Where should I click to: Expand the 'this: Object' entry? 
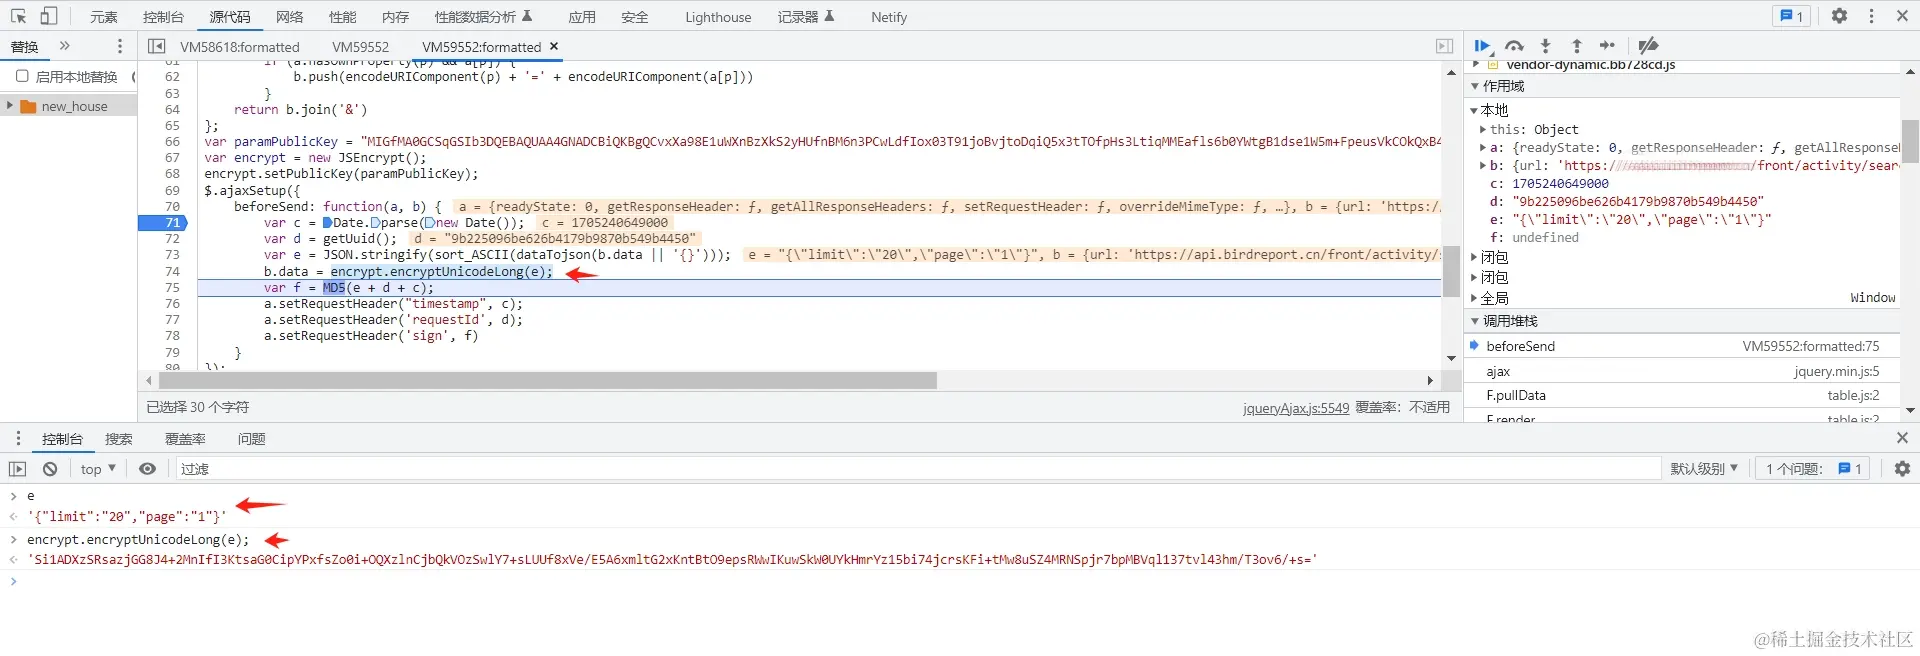[1482, 129]
